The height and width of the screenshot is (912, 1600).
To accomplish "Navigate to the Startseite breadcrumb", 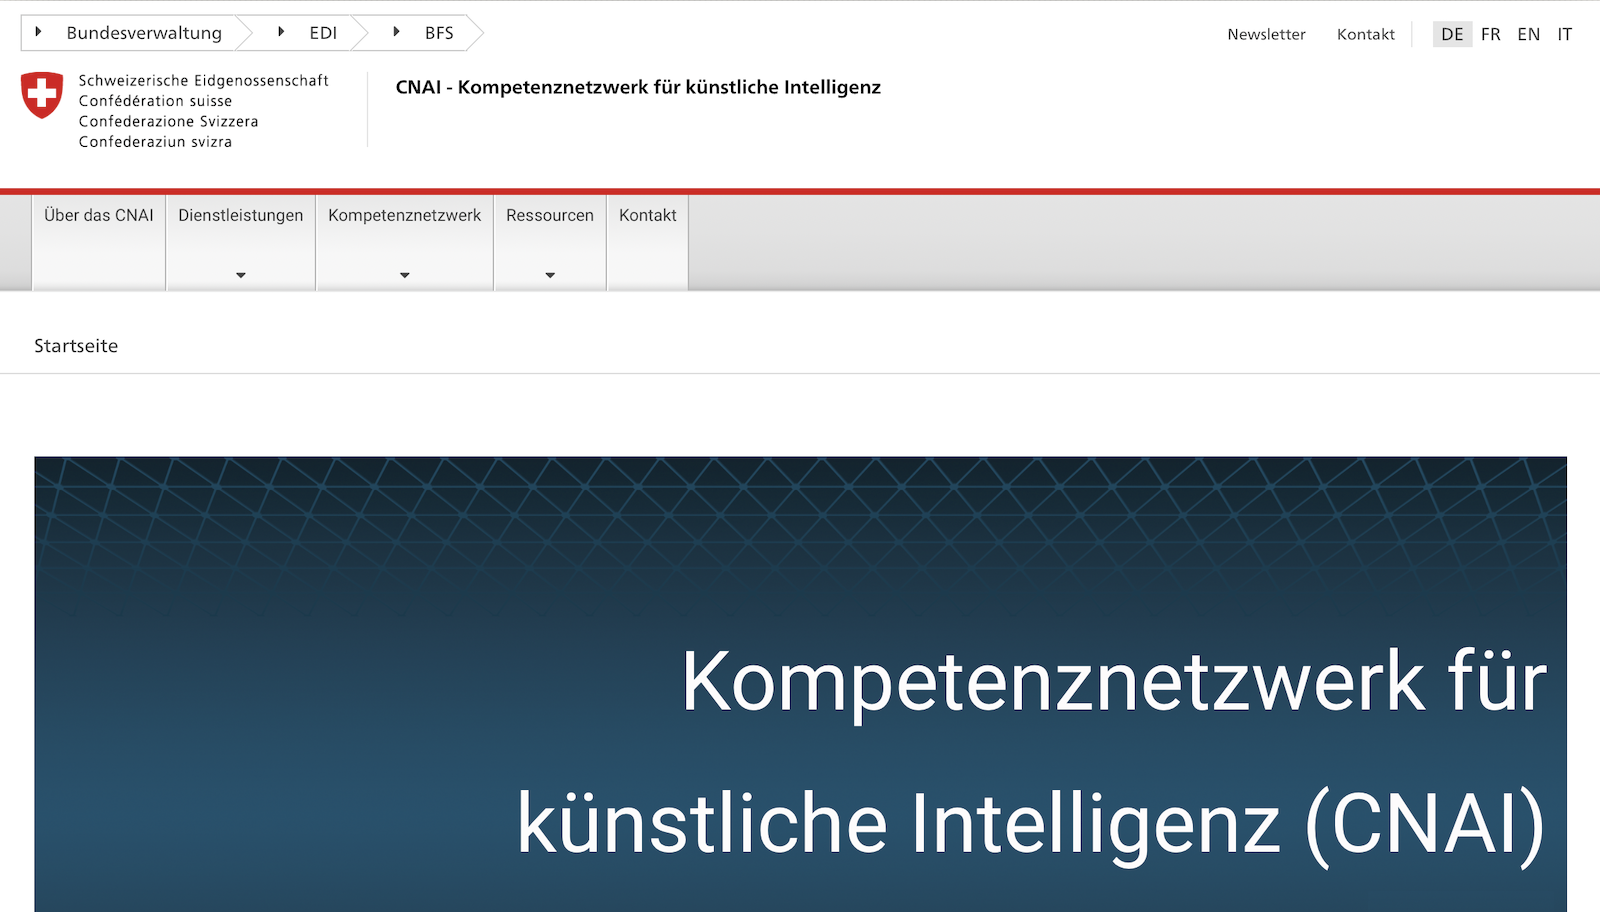I will pyautogui.click(x=76, y=346).
